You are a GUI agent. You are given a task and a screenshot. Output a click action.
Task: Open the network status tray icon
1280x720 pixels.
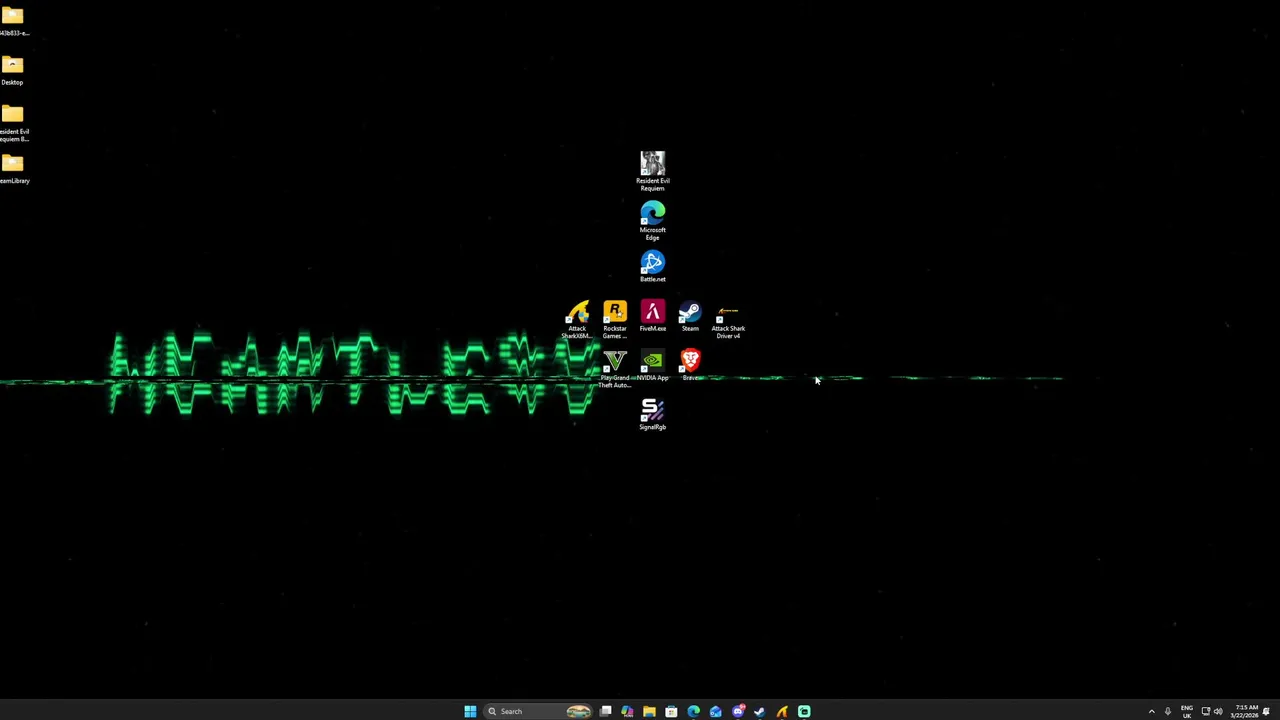[1205, 711]
